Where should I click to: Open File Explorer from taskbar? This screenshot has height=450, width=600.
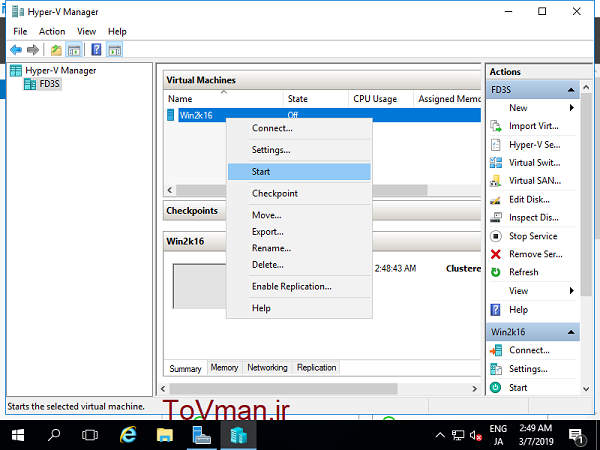click(165, 435)
